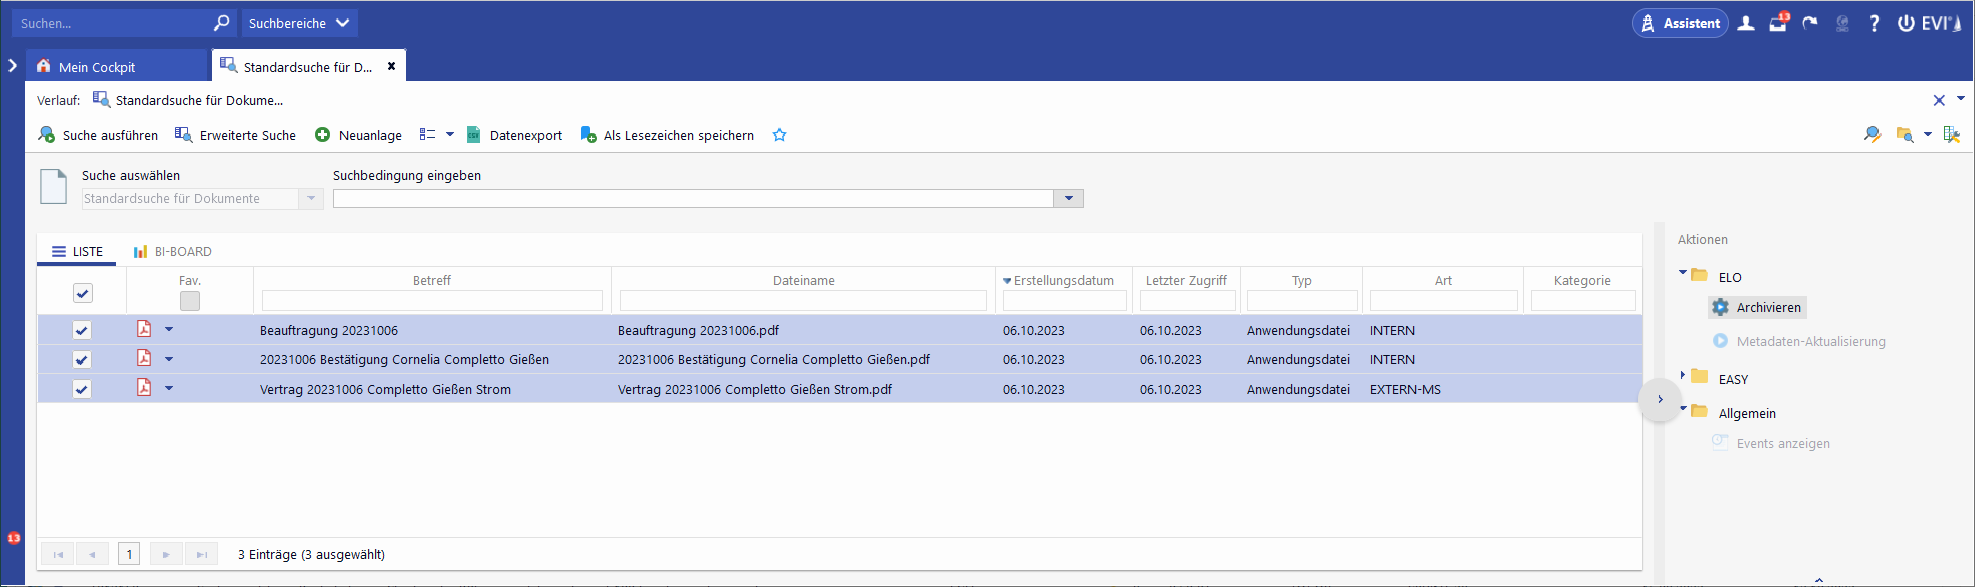1975x587 pixels.
Task: Click the Datenexport icon
Action: [x=474, y=135]
